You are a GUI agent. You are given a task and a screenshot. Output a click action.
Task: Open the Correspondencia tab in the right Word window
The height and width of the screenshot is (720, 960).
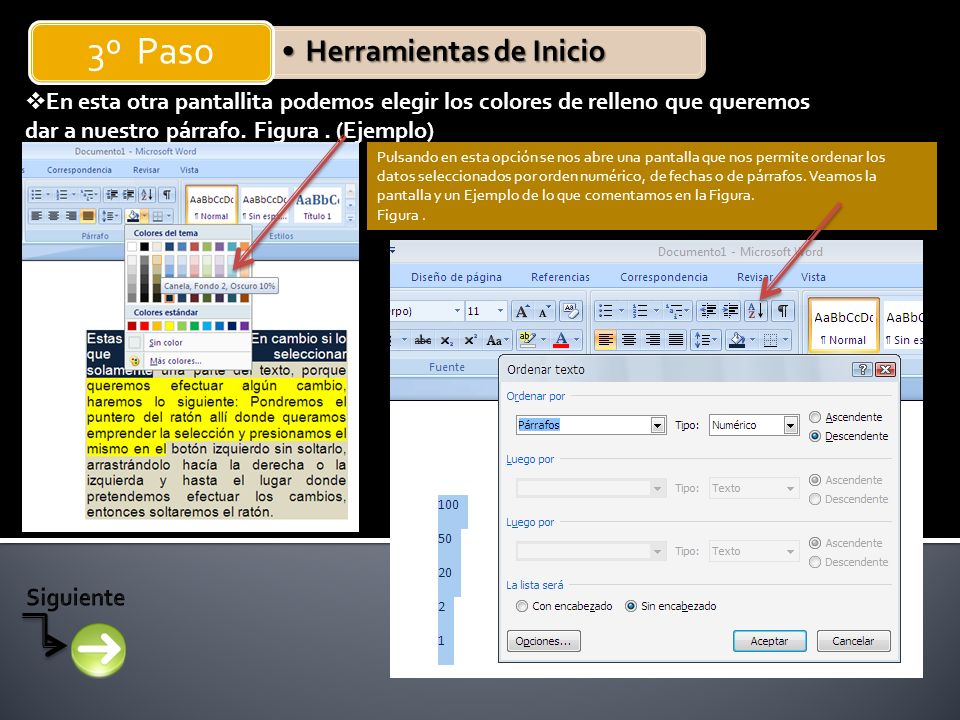[664, 277]
